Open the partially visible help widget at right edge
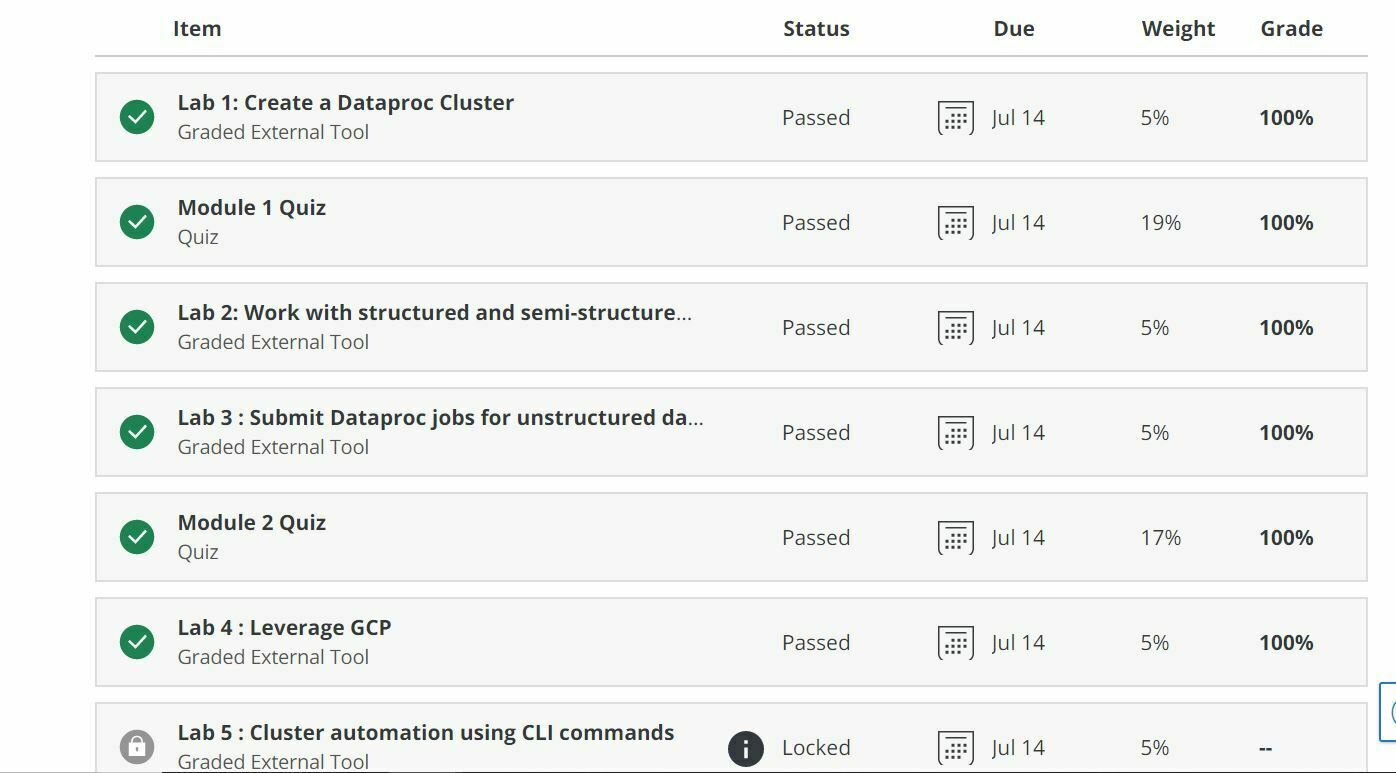Screen dimensions: 1396x773 pyautogui.click(x=1388, y=713)
